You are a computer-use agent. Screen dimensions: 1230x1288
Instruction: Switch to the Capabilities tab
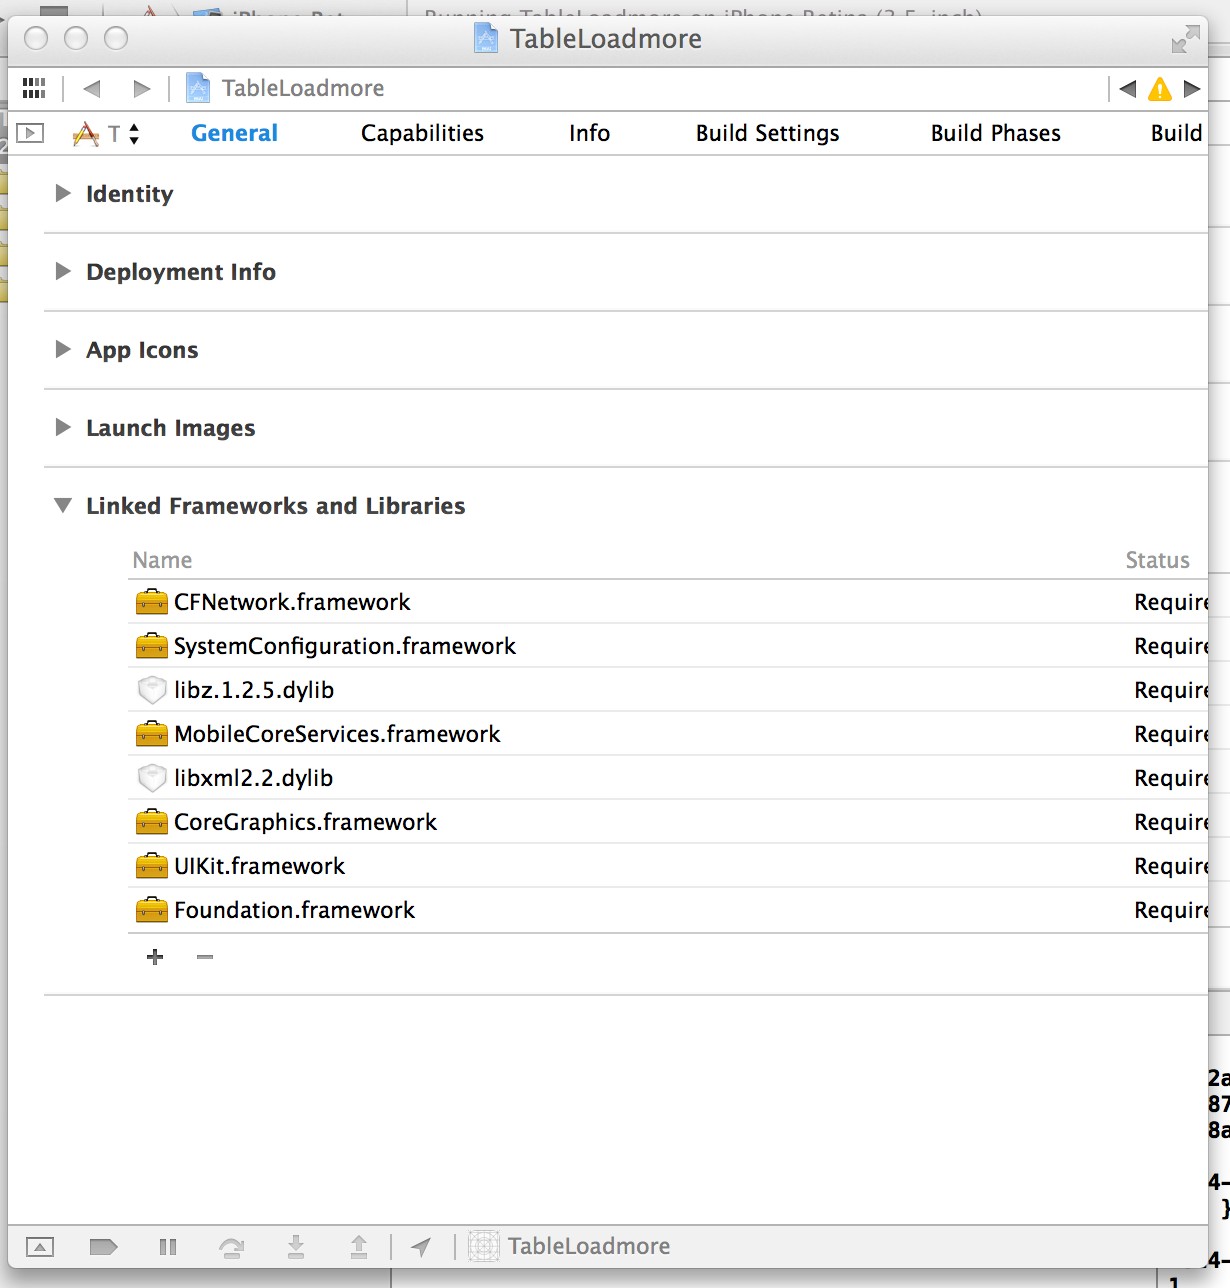422,133
